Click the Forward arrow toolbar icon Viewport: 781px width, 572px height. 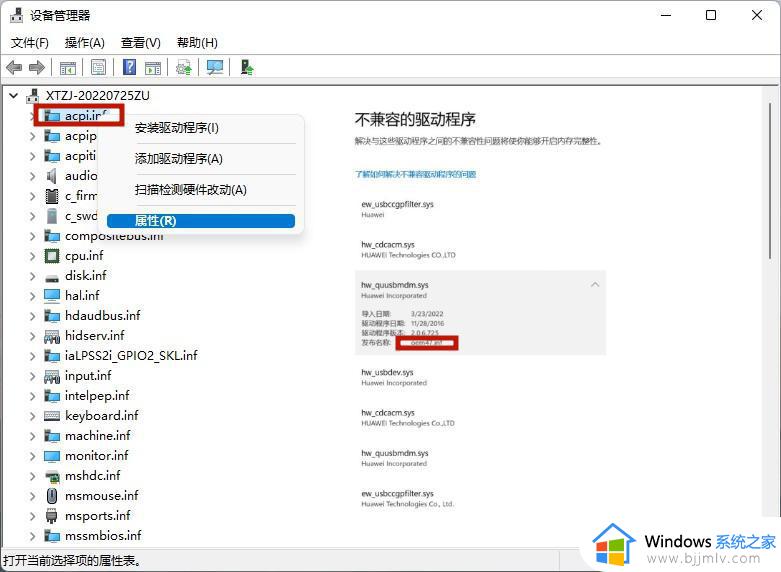[x=37, y=67]
